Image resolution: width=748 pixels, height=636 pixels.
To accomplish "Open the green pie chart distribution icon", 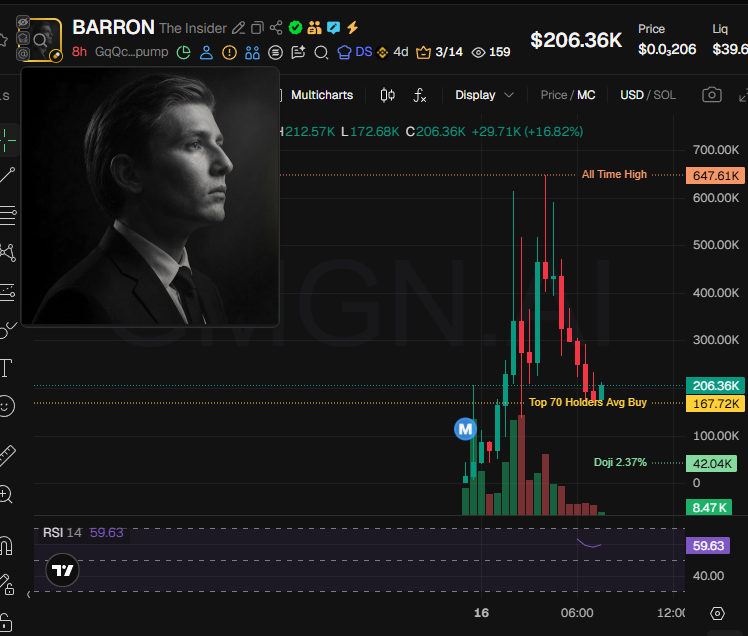I will (x=183, y=52).
